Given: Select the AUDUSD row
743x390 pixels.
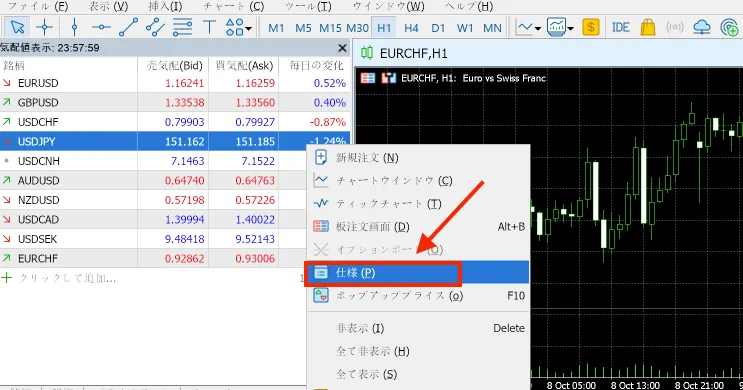Looking at the screenshot, I should tap(153, 180).
